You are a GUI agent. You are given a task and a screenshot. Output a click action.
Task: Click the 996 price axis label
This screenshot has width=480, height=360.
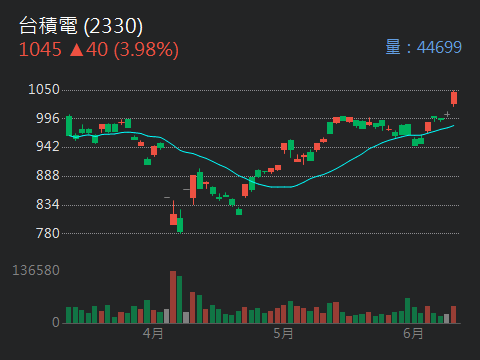click(48, 118)
